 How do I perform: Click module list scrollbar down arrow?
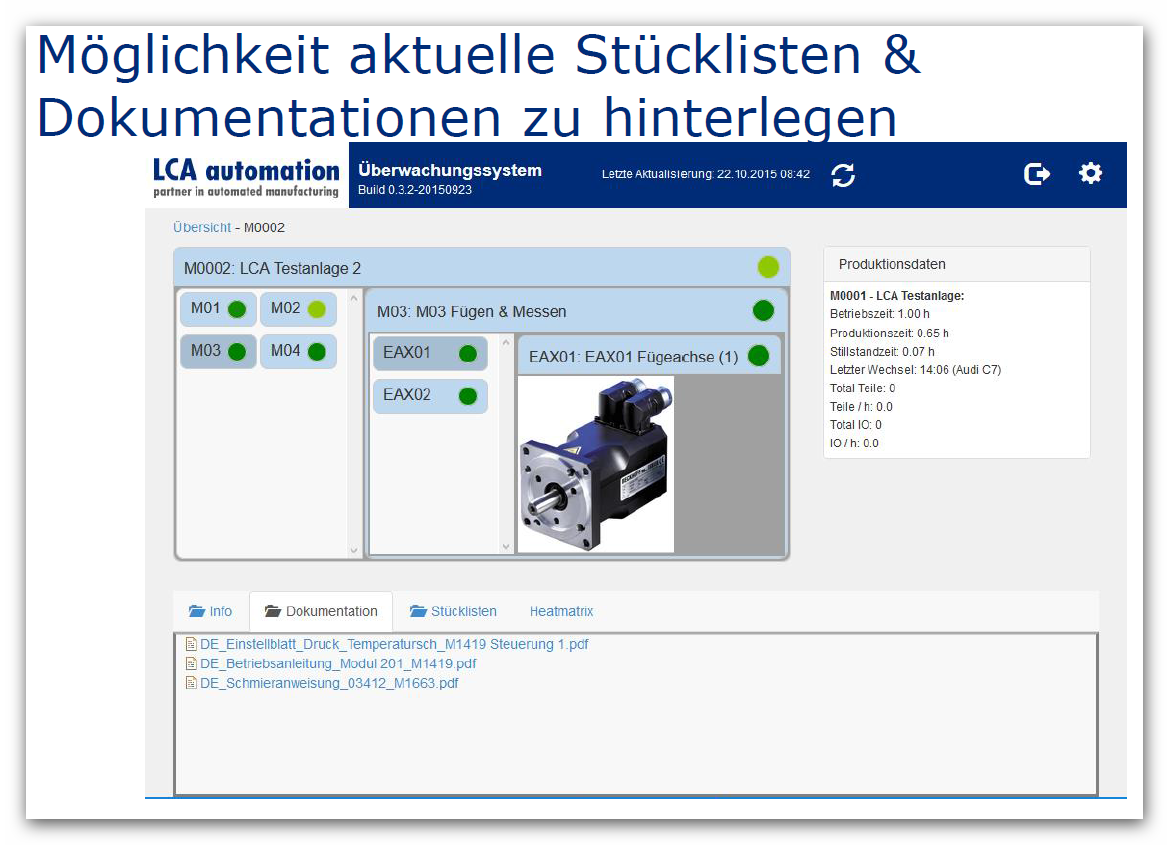(354, 550)
